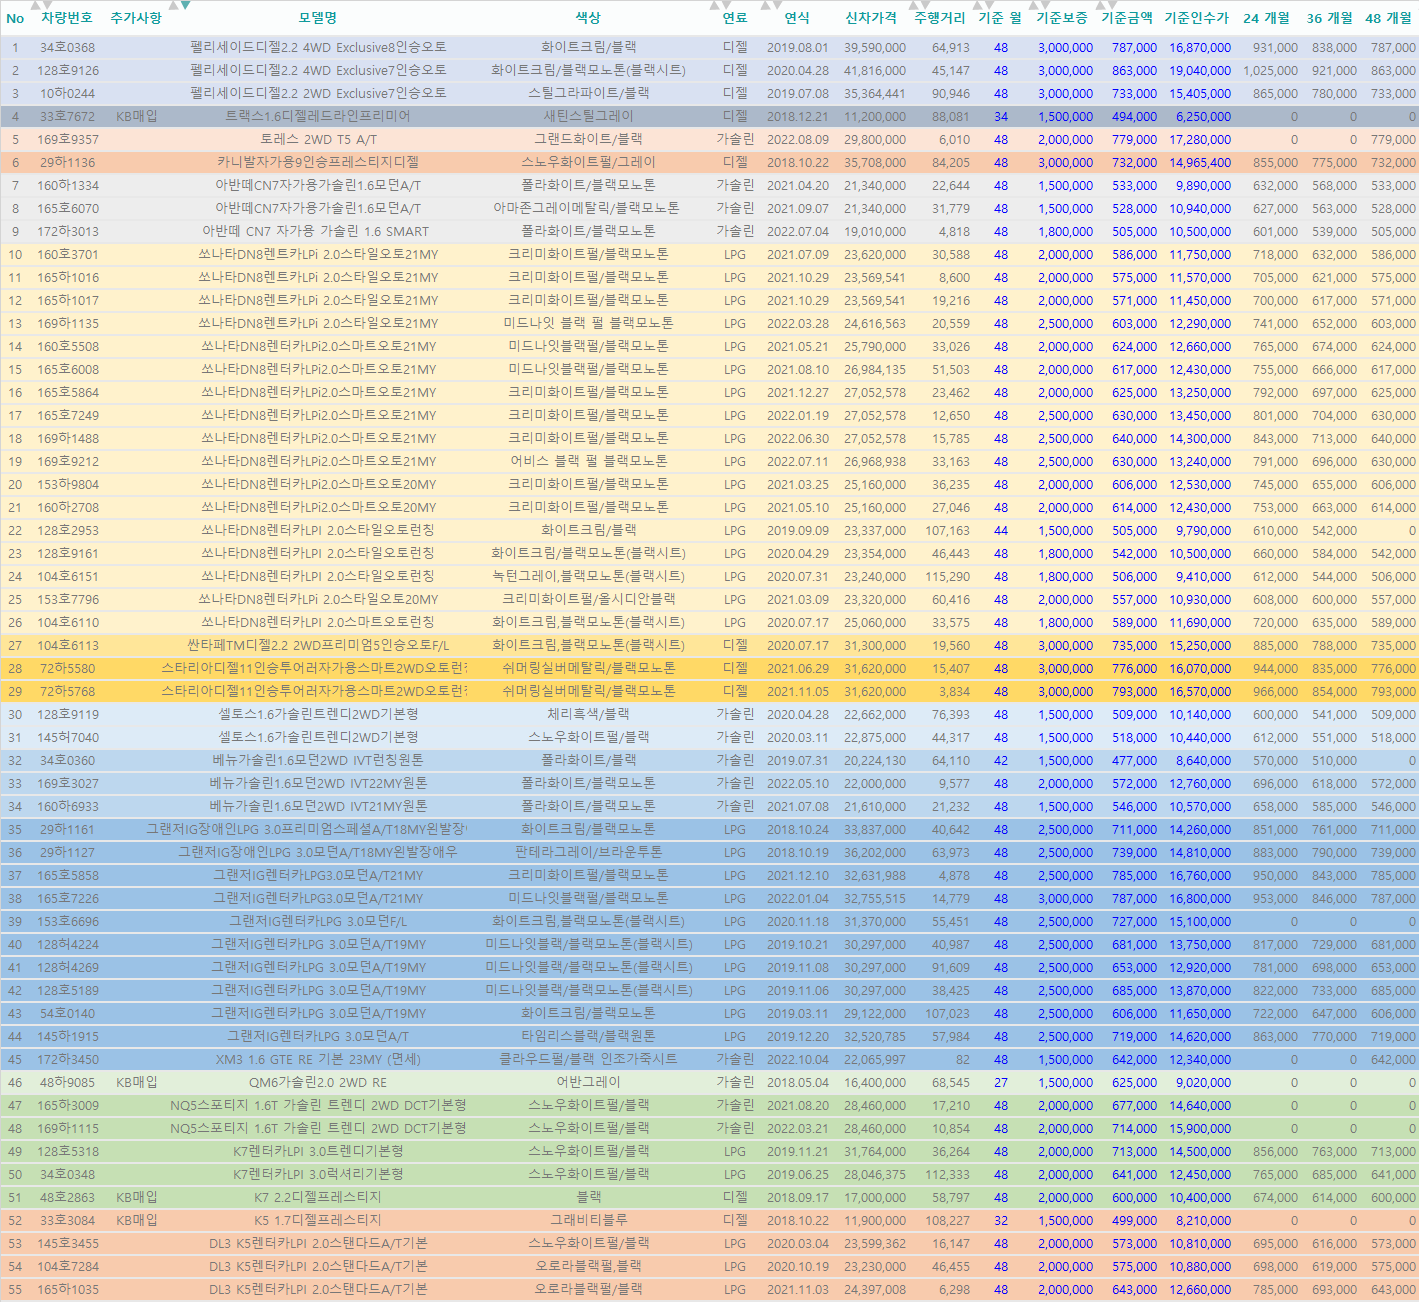
Task: Click the 기준보증 column header
Action: point(1062,18)
